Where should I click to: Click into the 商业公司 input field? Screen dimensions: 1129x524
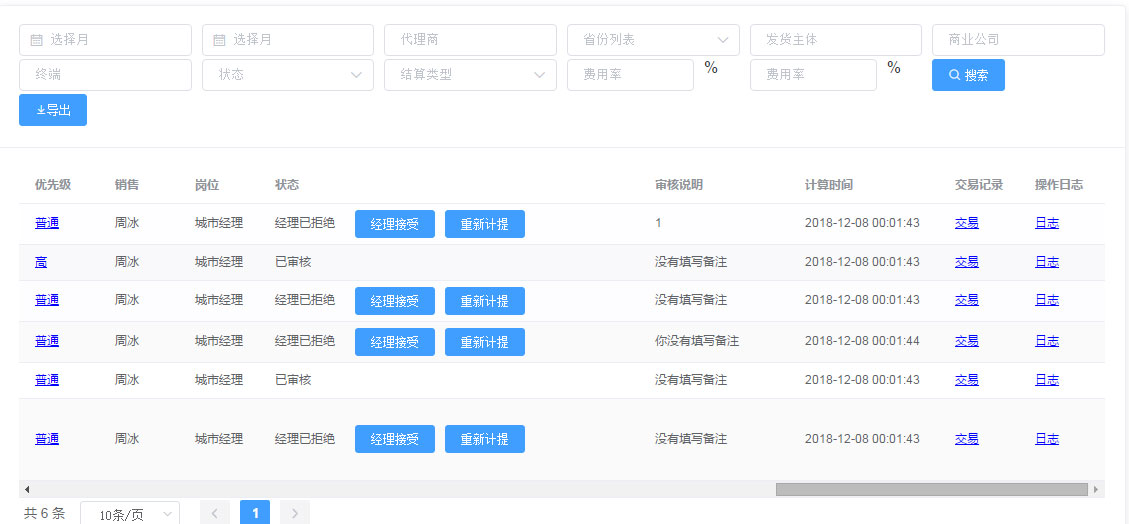click(x=1018, y=40)
